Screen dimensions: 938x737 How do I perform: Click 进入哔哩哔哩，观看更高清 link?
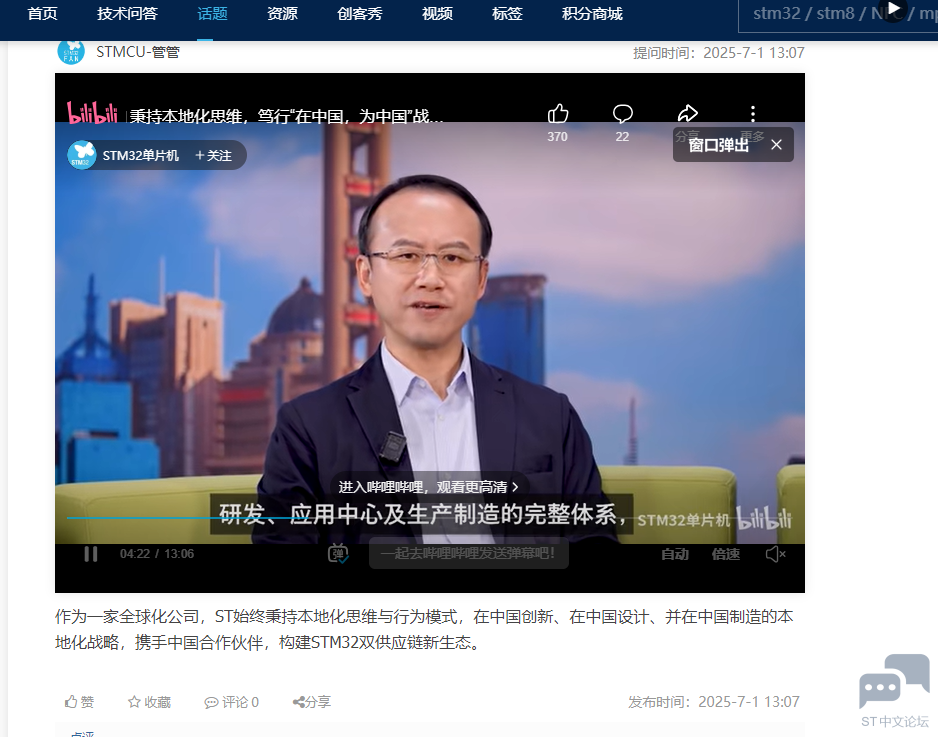pos(428,487)
